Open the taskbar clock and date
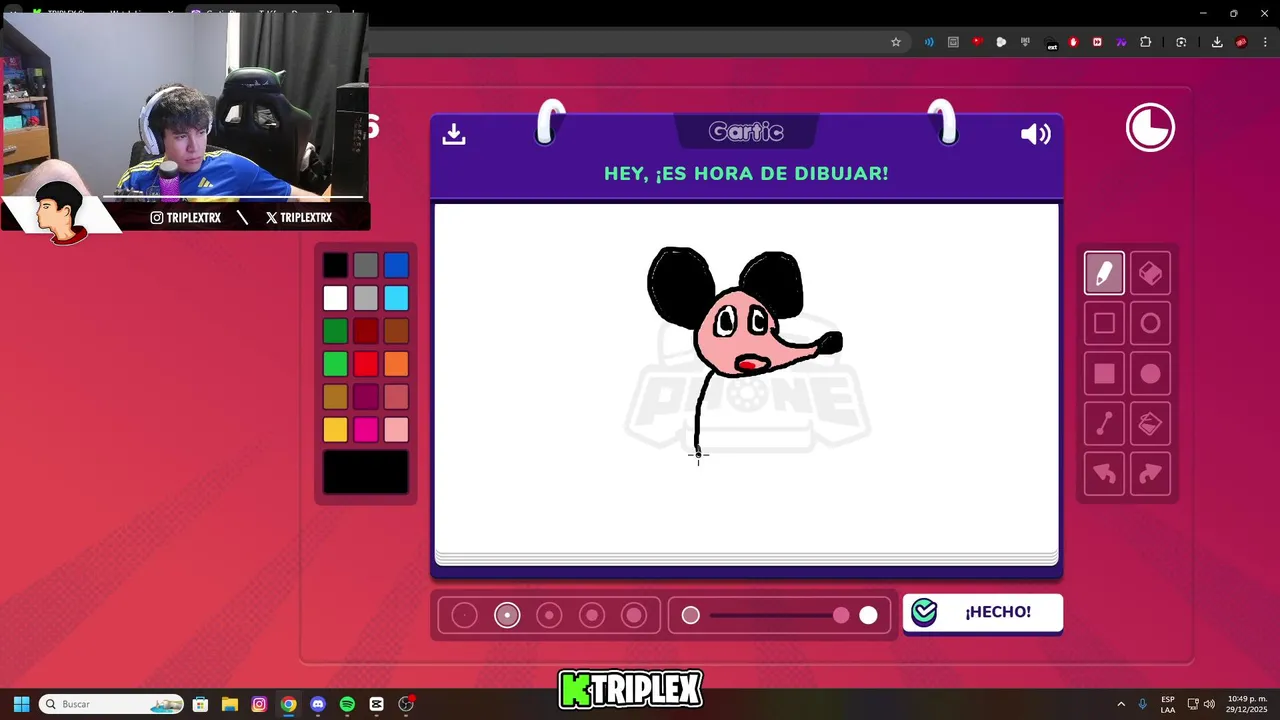This screenshot has width=1280, height=720. pos(1246,704)
